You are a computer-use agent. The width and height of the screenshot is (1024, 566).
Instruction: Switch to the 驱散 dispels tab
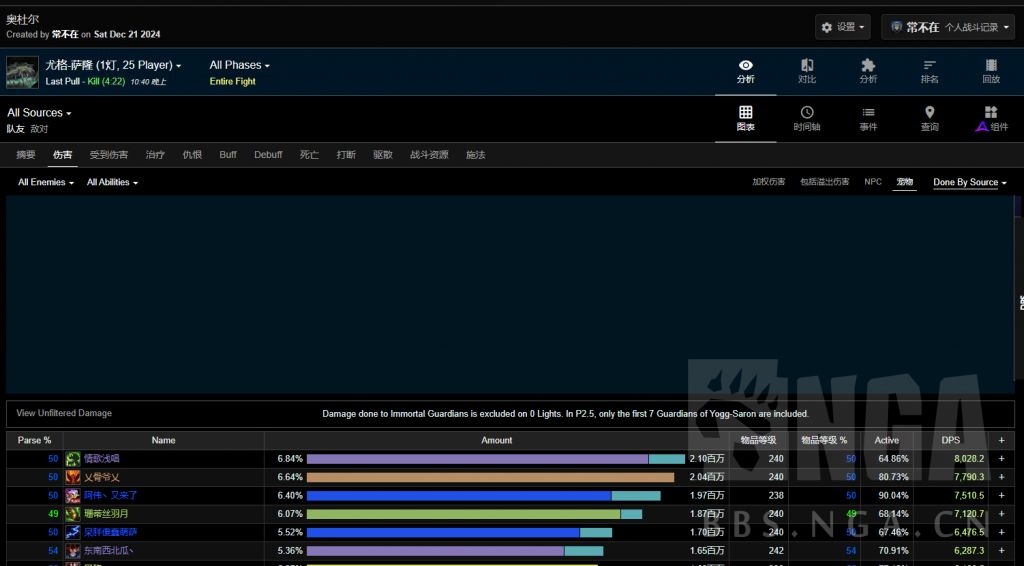pyautogui.click(x=383, y=155)
